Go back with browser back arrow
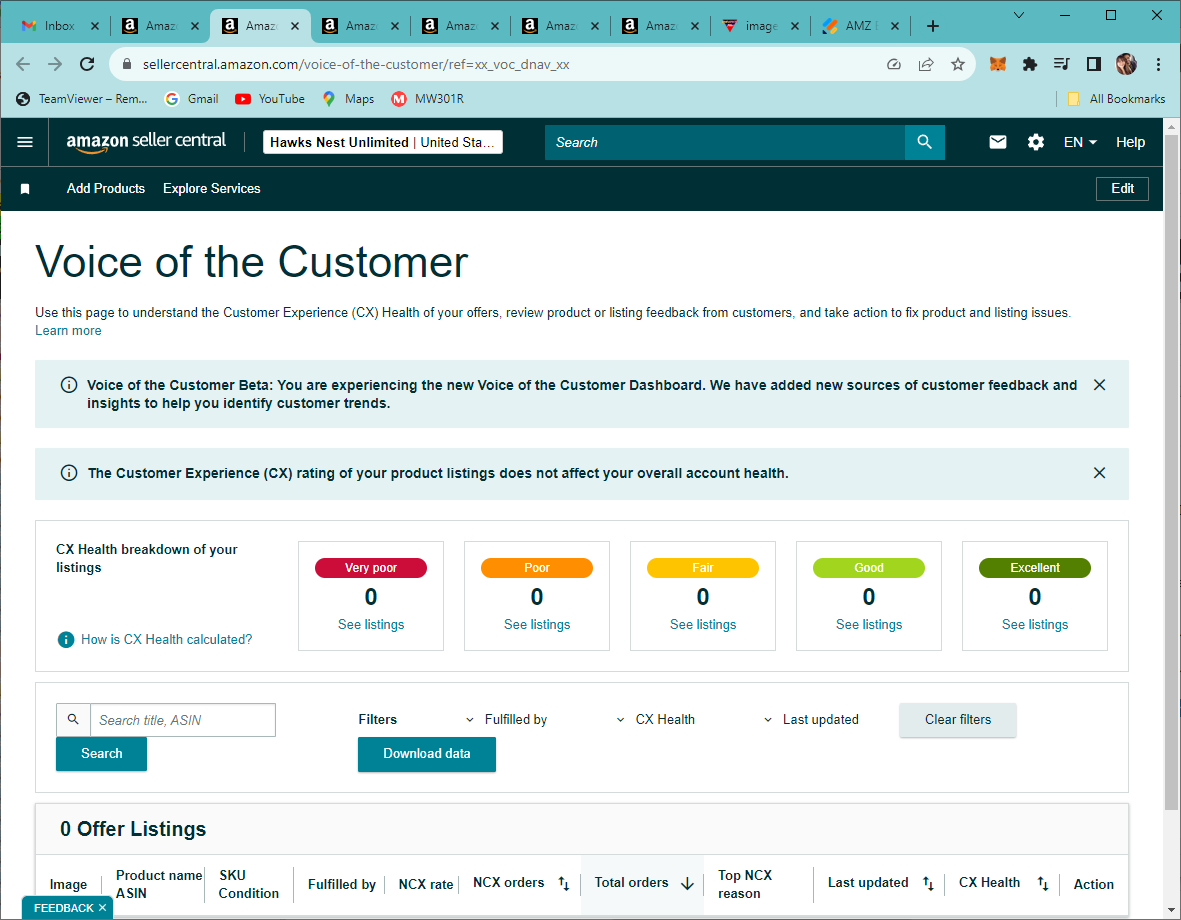 point(23,64)
